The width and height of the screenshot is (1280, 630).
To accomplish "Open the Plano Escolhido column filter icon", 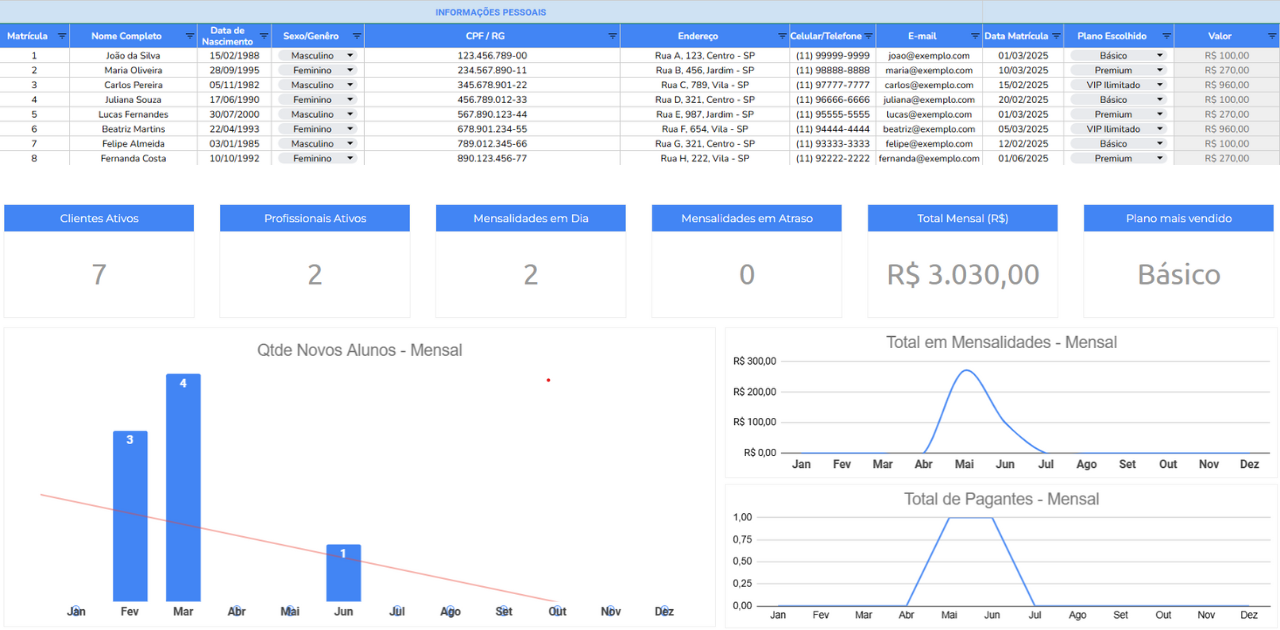I will (1166, 36).
